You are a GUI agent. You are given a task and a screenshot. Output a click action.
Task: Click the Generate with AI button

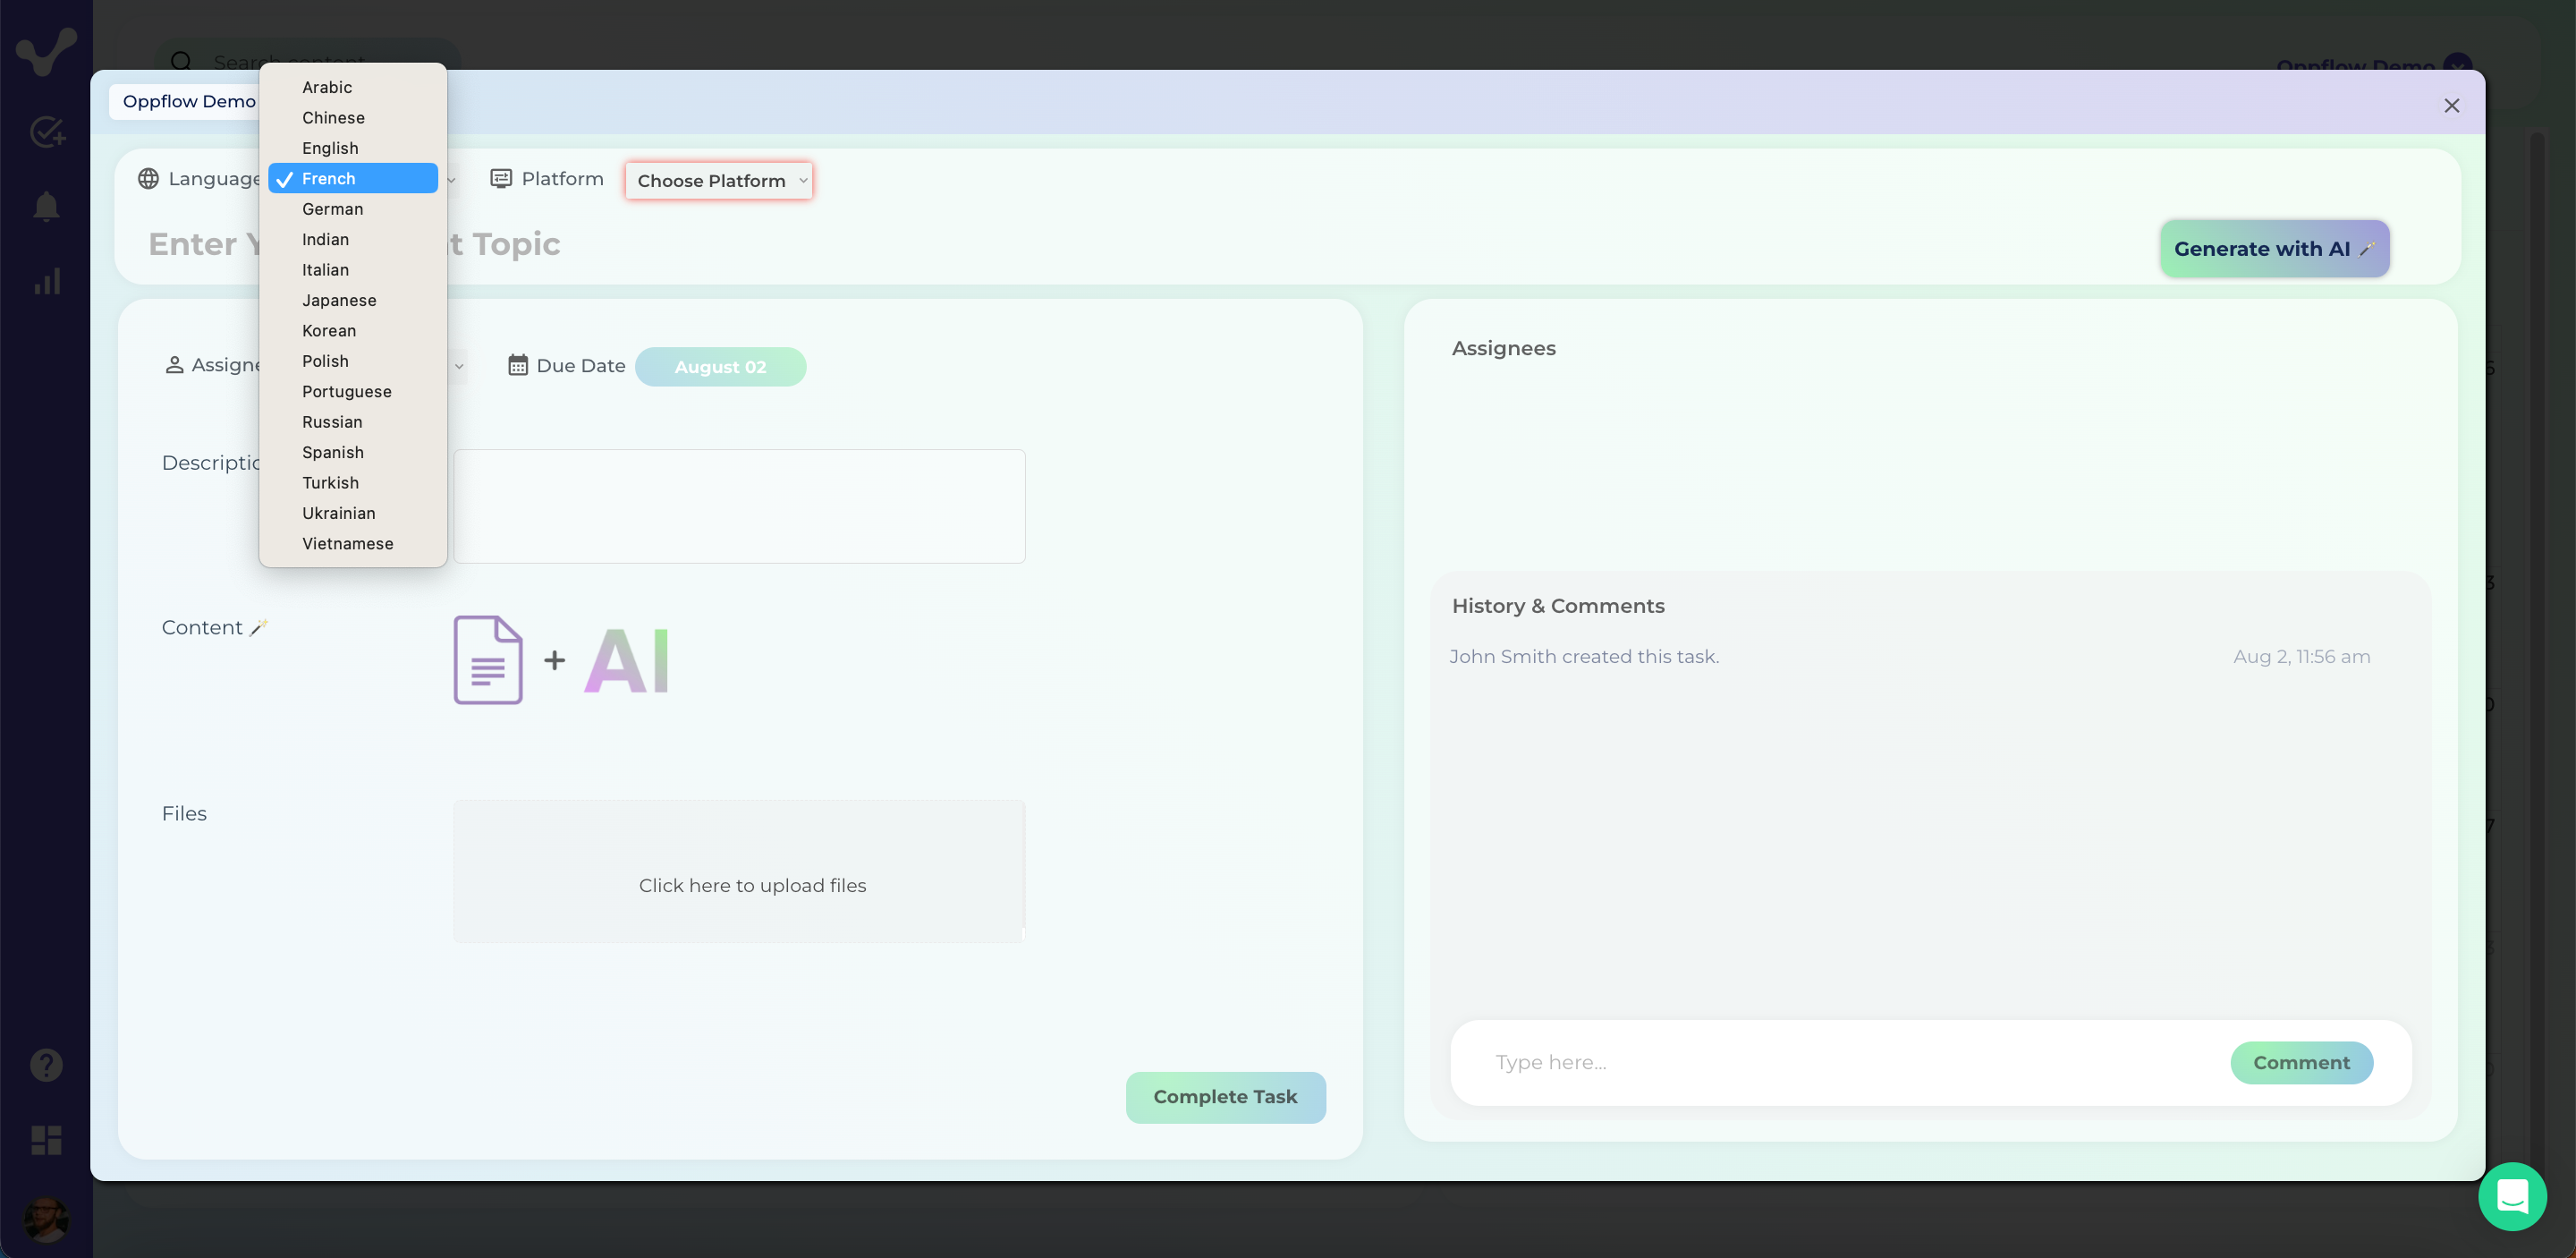pyautogui.click(x=2274, y=248)
